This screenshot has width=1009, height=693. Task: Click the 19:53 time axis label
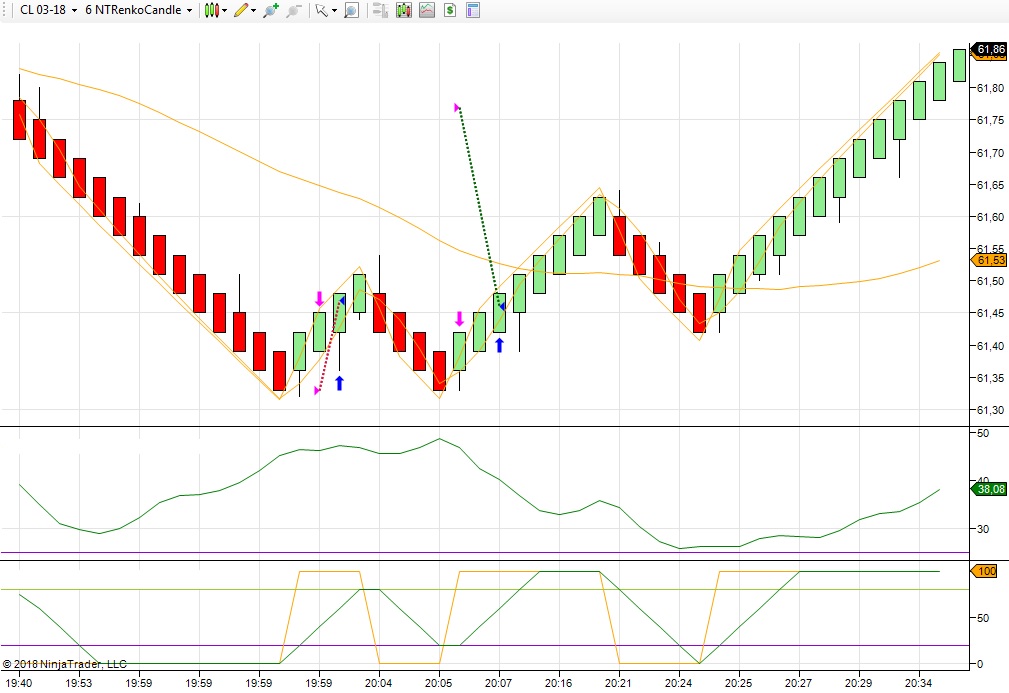tap(79, 683)
